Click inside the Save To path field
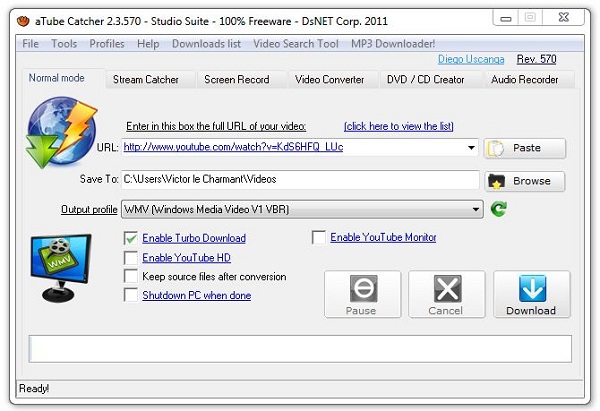This screenshot has height=411, width=600. point(300,180)
